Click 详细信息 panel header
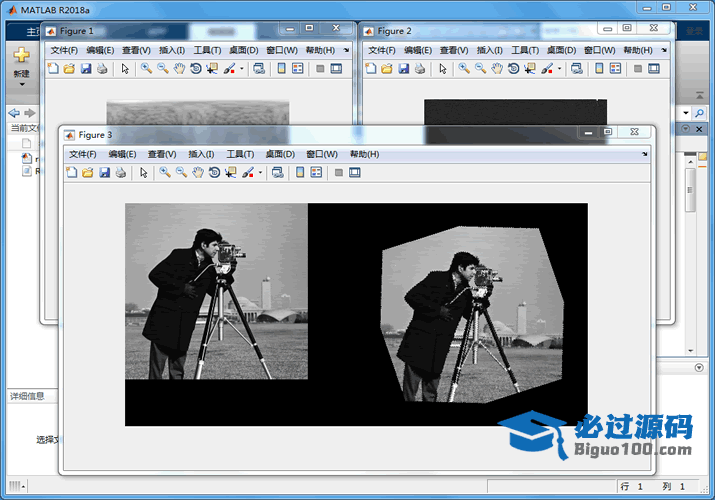This screenshot has height=500, width=715. pos(27,396)
